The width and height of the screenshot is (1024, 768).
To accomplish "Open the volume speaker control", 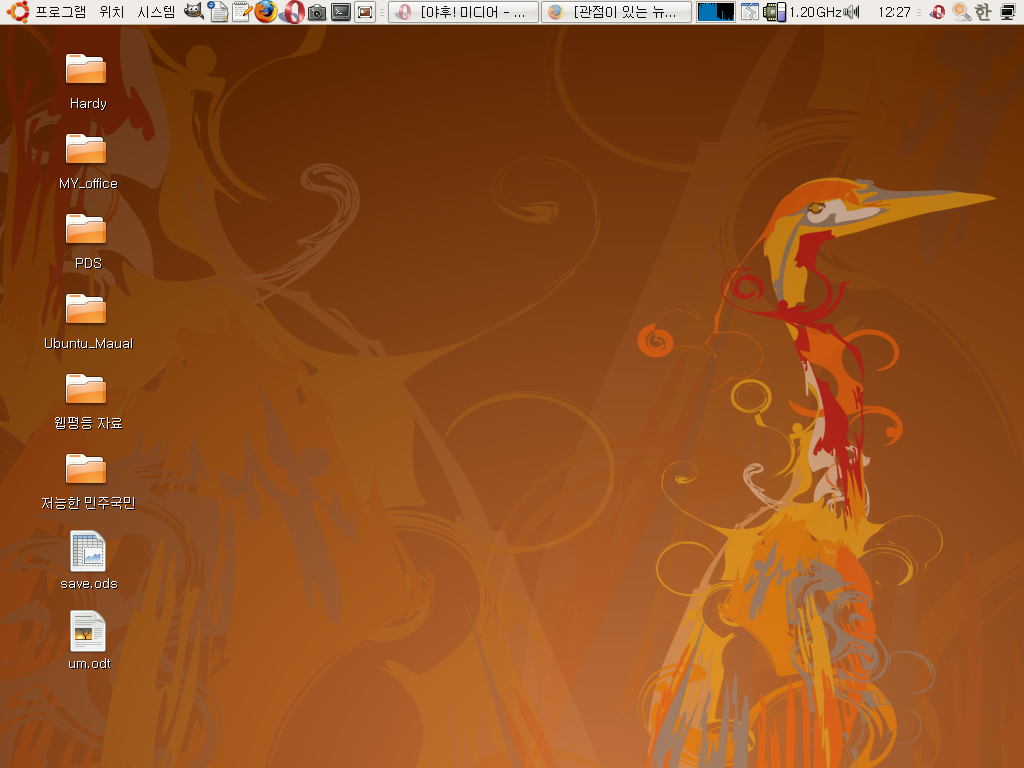I will (x=852, y=12).
